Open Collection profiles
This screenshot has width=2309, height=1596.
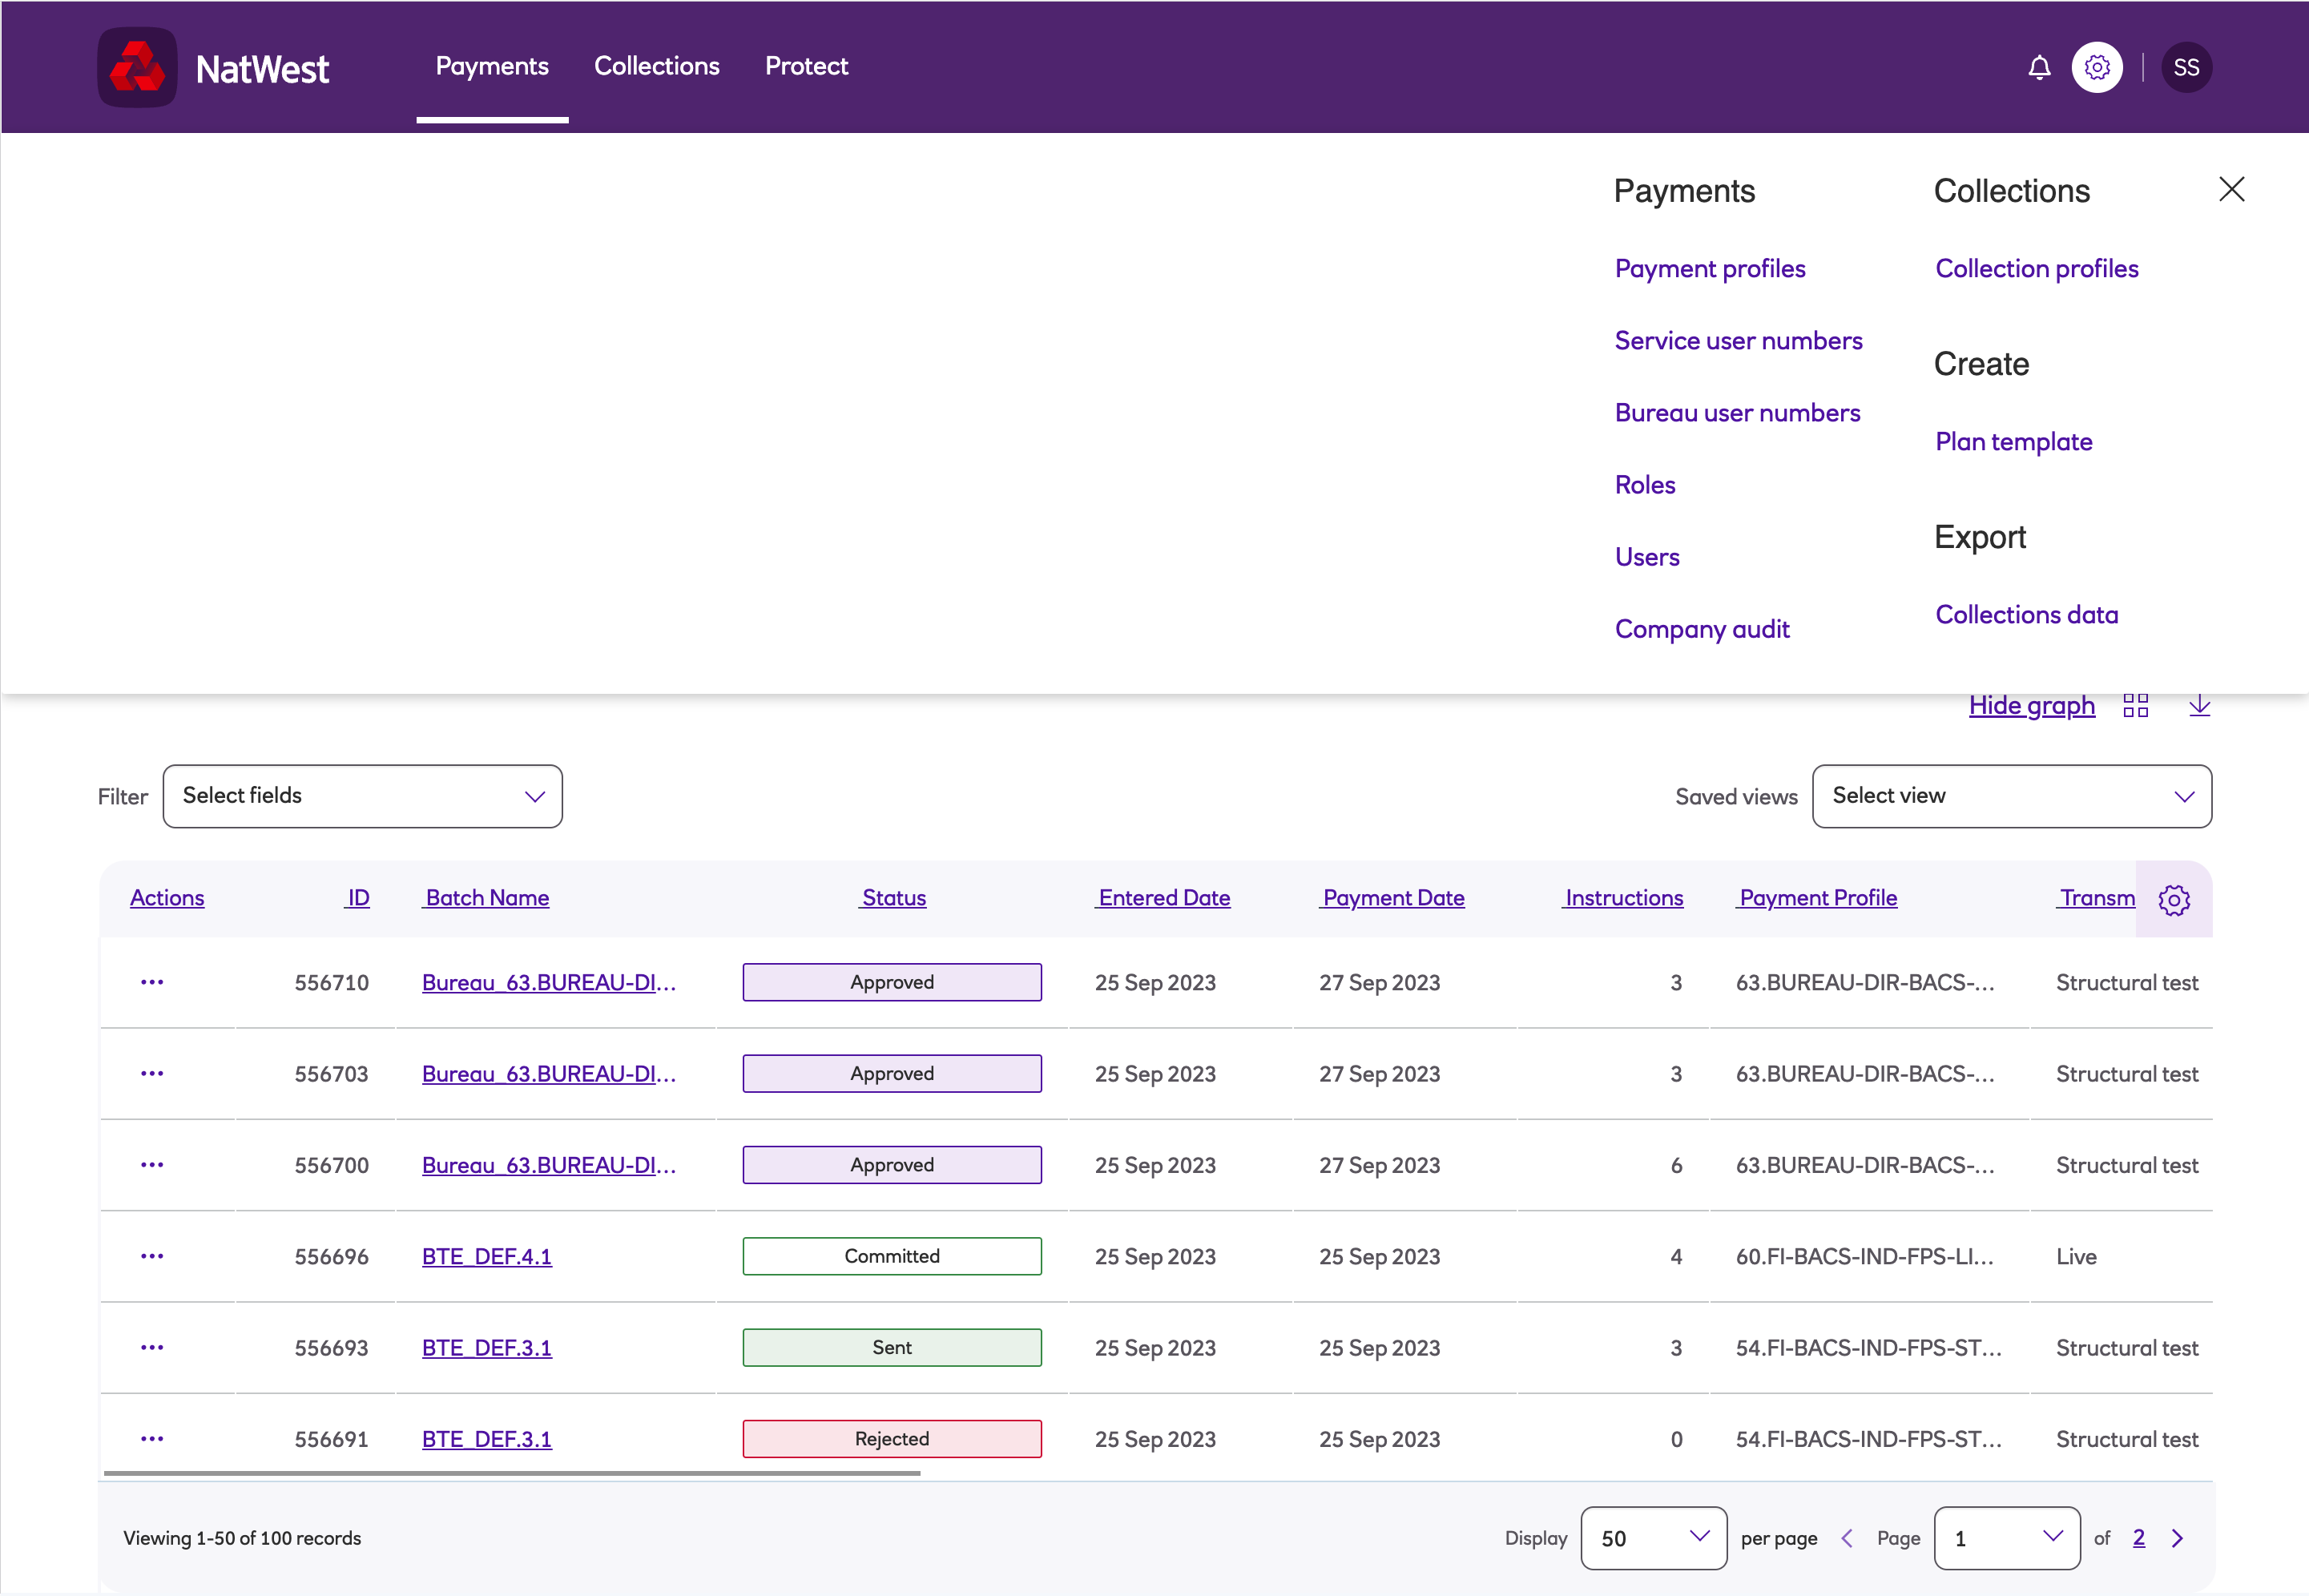pyautogui.click(x=2036, y=268)
